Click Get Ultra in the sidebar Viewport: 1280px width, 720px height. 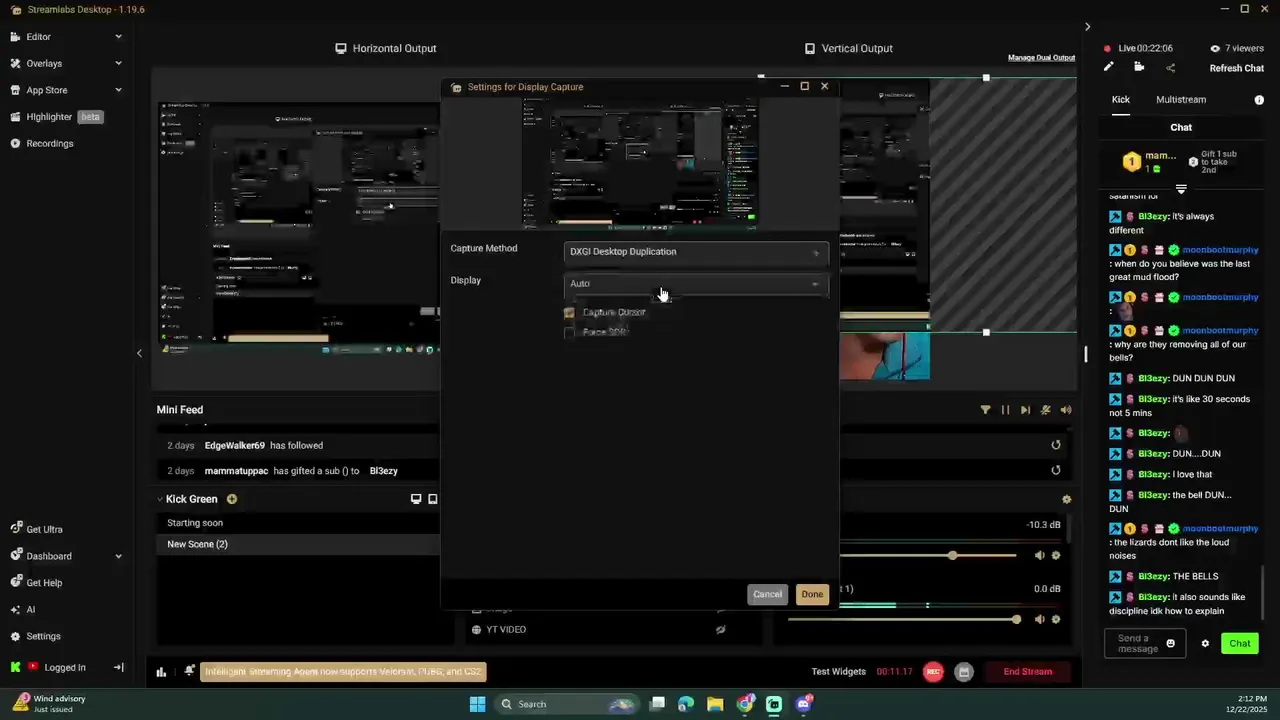click(x=37, y=529)
